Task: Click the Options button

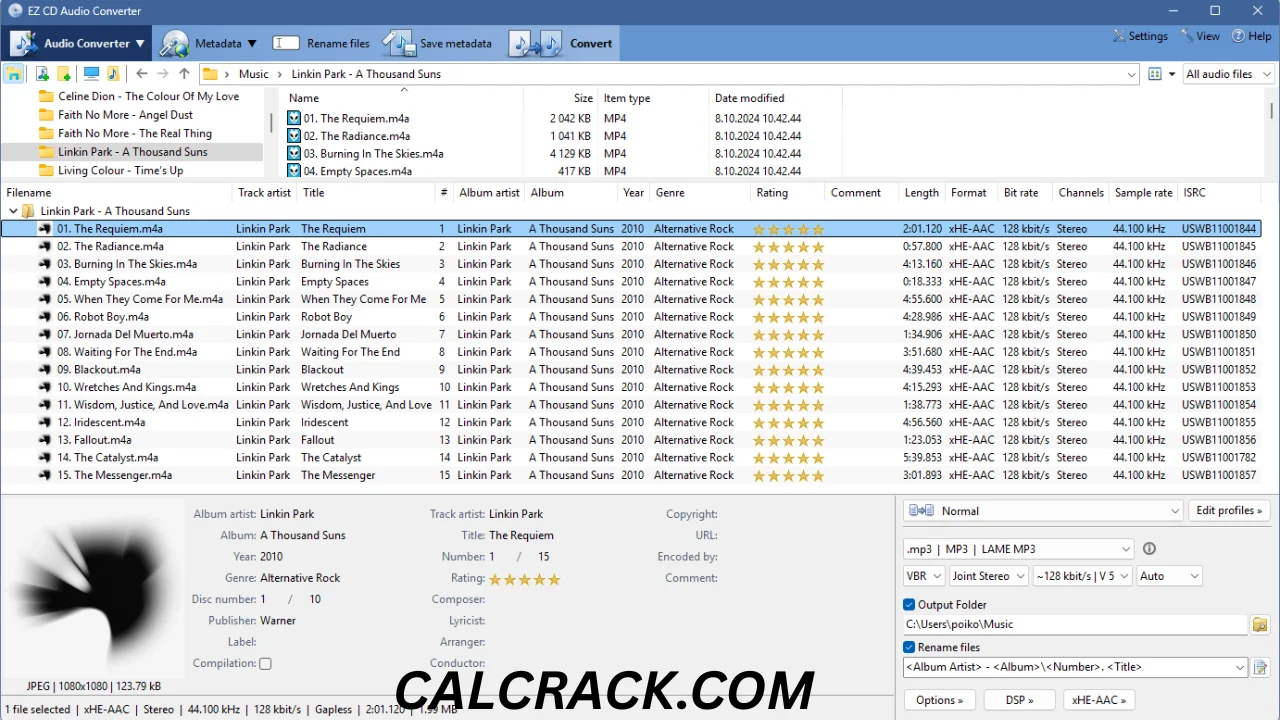Action: click(940, 700)
